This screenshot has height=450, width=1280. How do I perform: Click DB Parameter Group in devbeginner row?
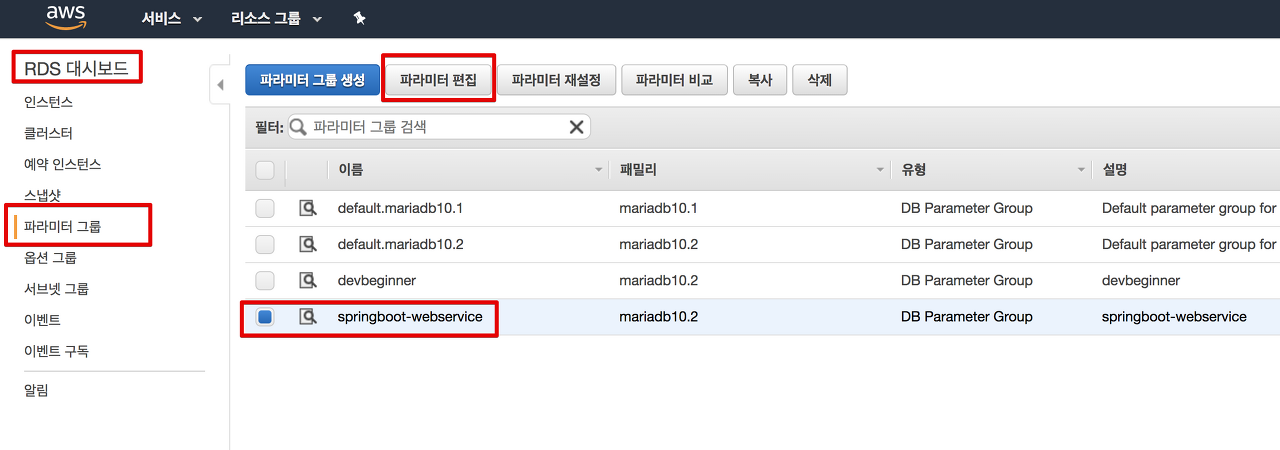[x=966, y=280]
